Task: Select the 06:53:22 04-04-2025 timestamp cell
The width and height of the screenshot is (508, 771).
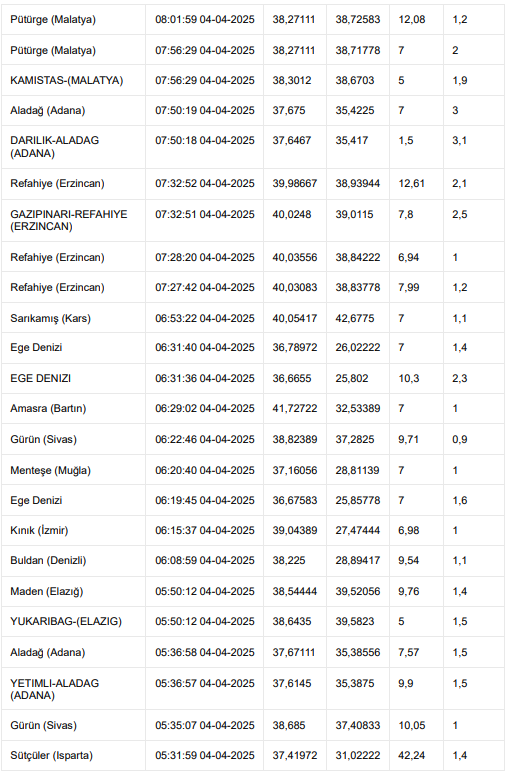Action: tap(205, 318)
